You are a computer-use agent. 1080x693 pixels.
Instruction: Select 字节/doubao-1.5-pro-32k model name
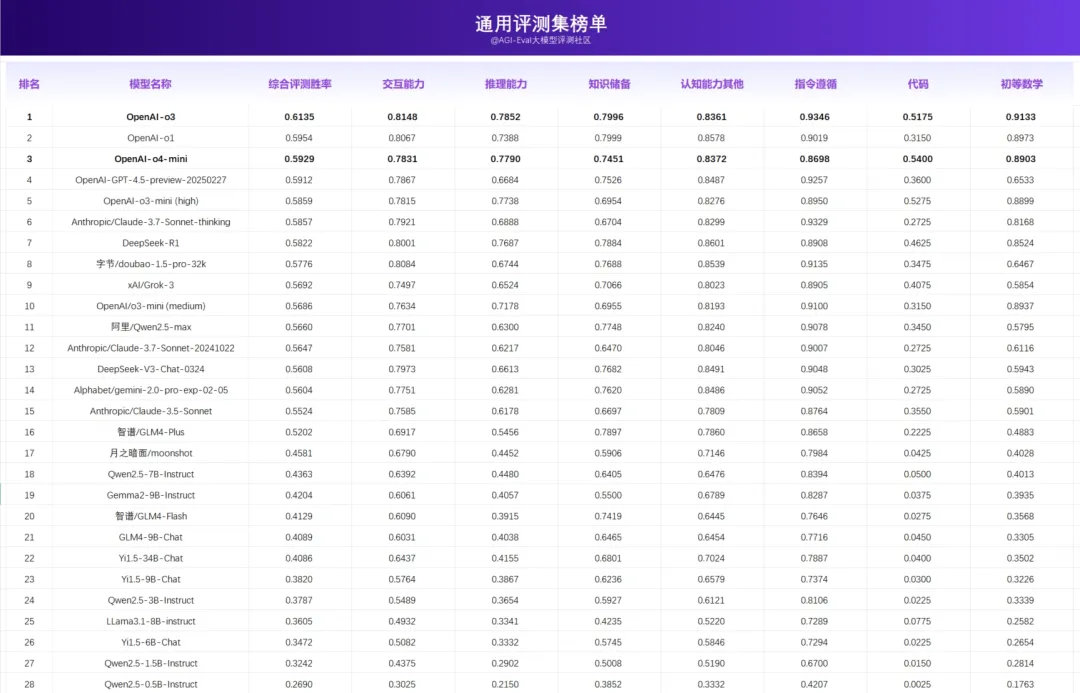[151, 264]
